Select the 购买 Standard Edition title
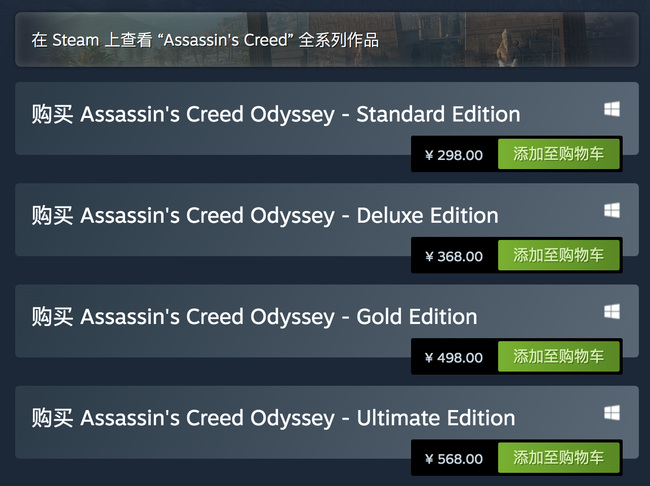The height and width of the screenshot is (486, 650). pos(275,113)
